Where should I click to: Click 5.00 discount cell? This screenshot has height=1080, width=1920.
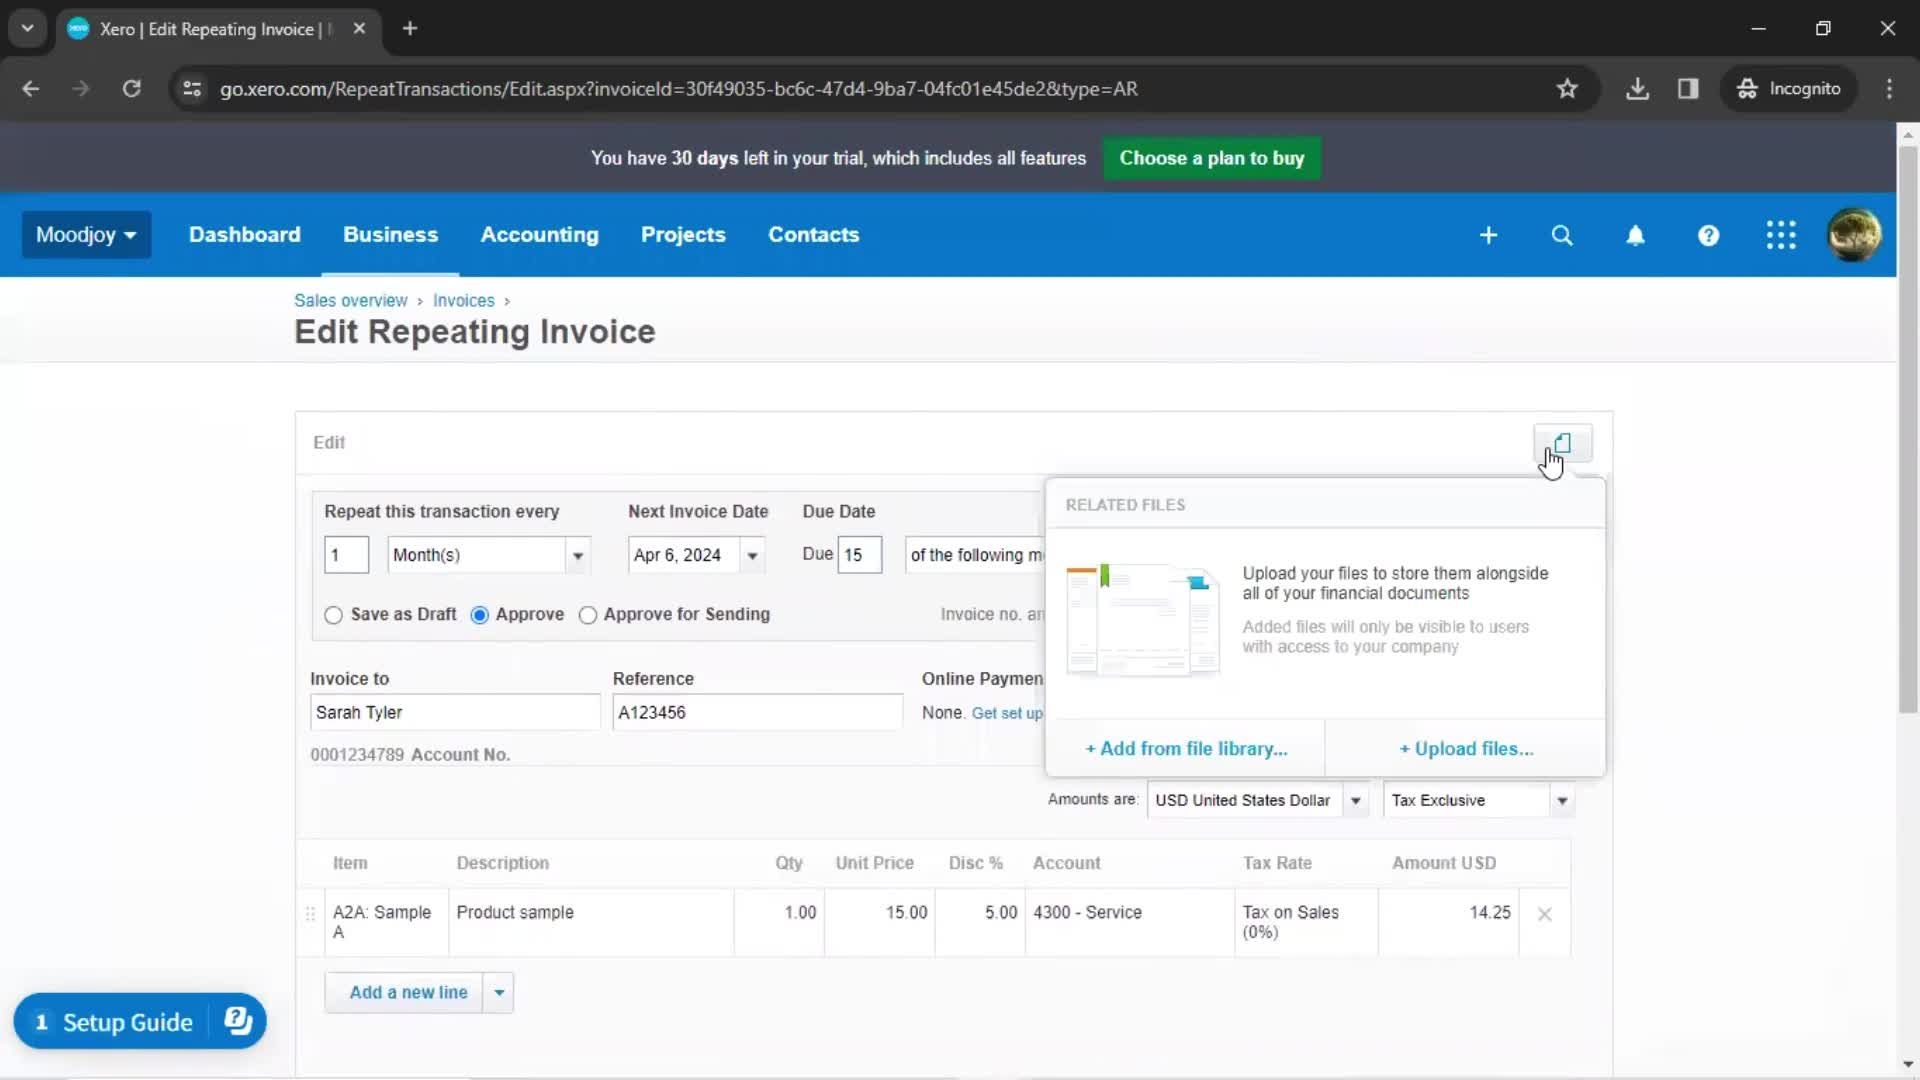click(980, 923)
